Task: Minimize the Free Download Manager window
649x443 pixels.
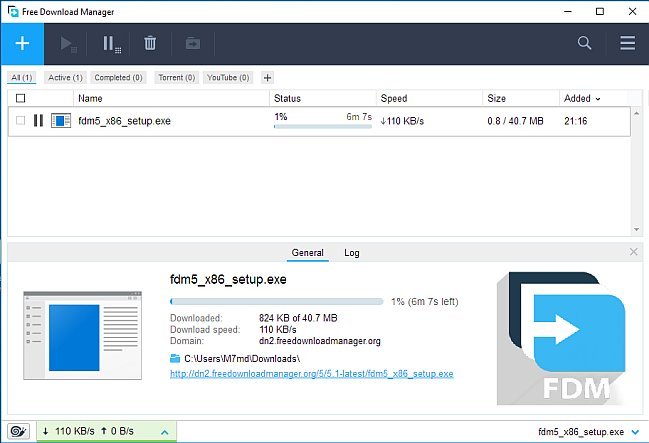Action: click(568, 11)
